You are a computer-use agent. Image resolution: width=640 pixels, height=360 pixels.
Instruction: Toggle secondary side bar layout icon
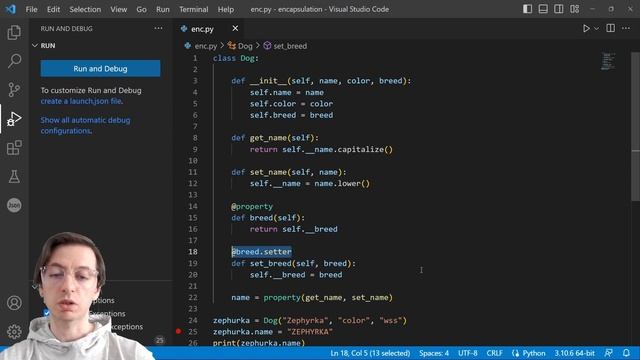coord(558,9)
